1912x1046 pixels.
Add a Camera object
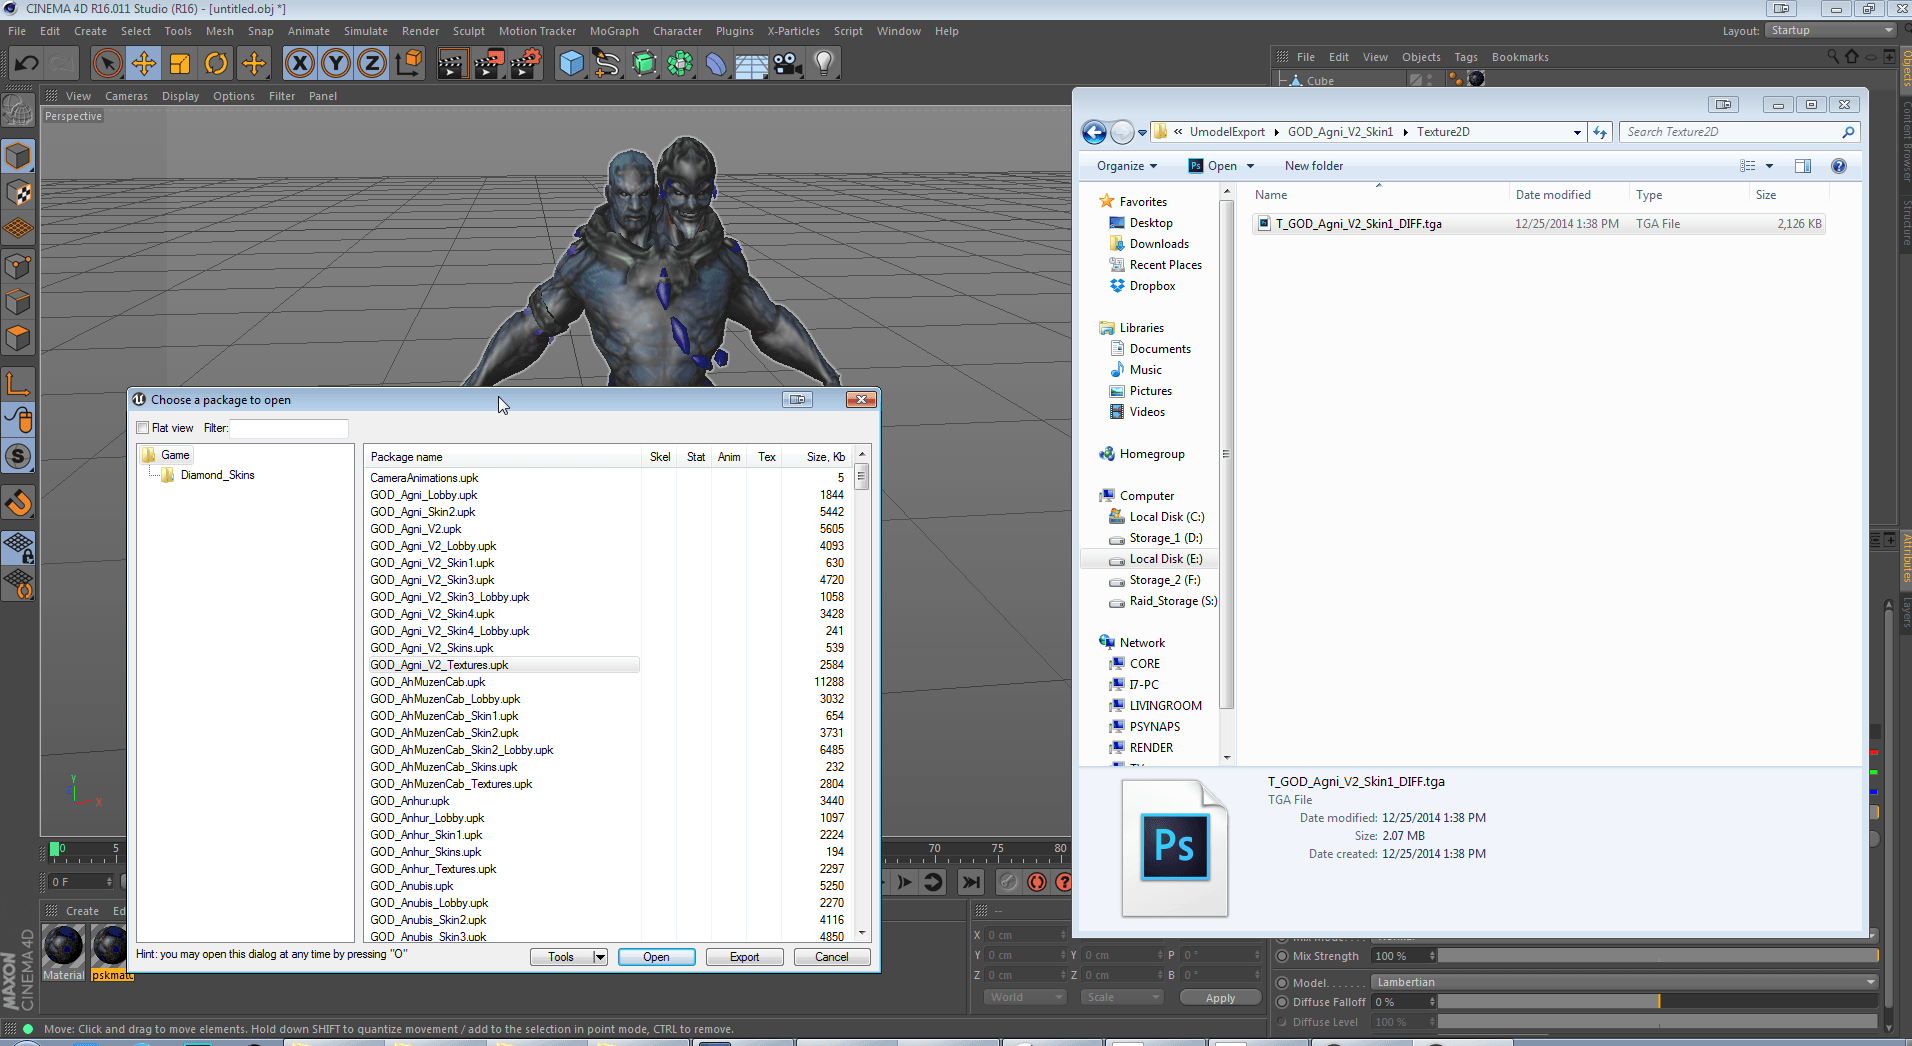tap(788, 64)
